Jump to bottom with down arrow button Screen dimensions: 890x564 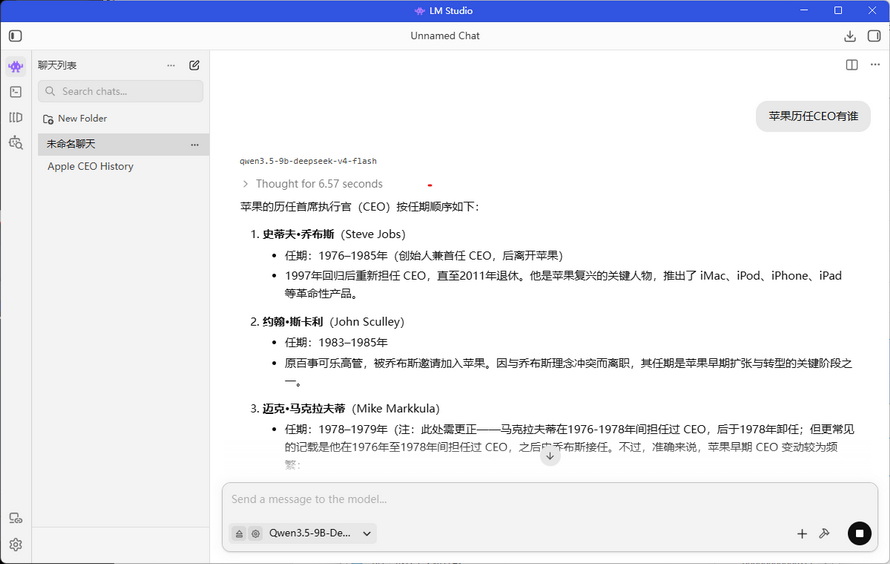pyautogui.click(x=550, y=456)
